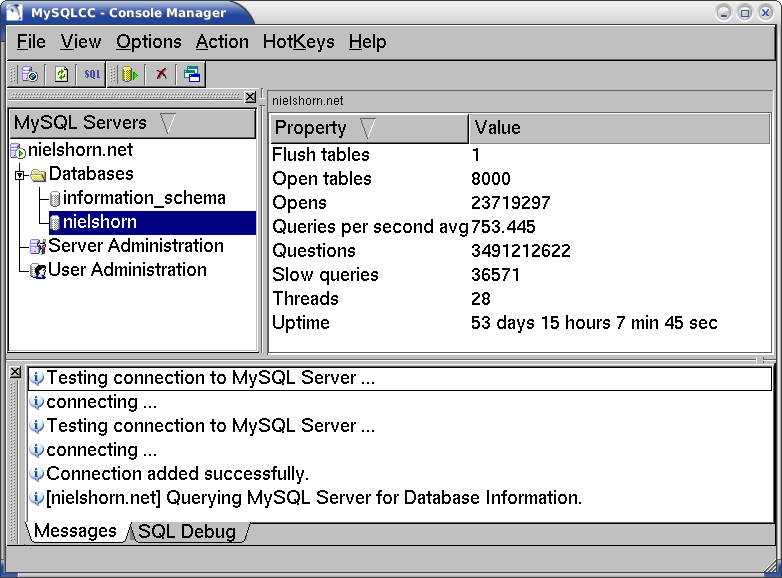The width and height of the screenshot is (782, 578).
Task: Select the Threads property row
Action: tap(520, 298)
